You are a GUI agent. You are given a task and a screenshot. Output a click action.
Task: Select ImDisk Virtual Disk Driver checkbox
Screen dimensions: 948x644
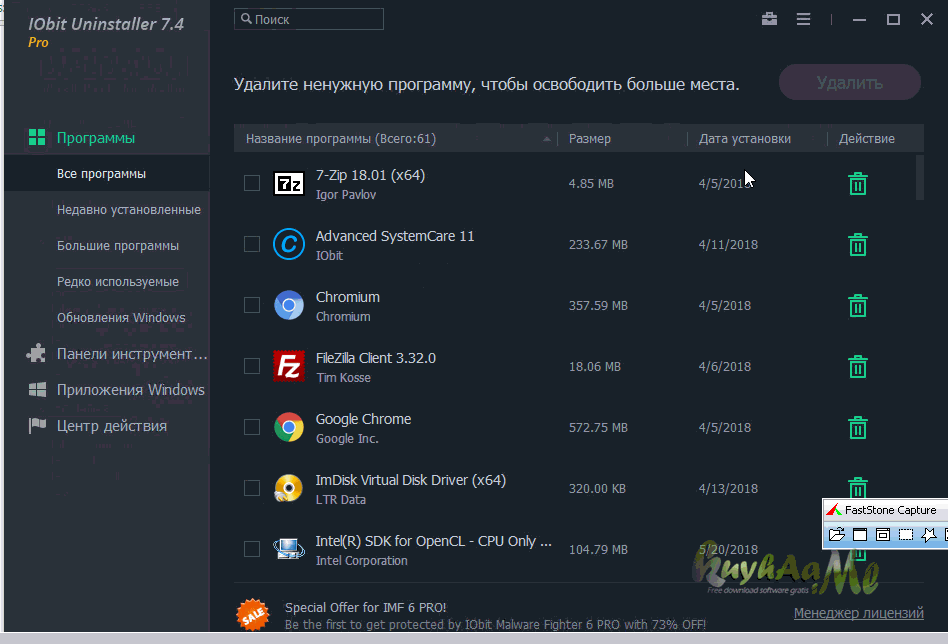(x=252, y=489)
